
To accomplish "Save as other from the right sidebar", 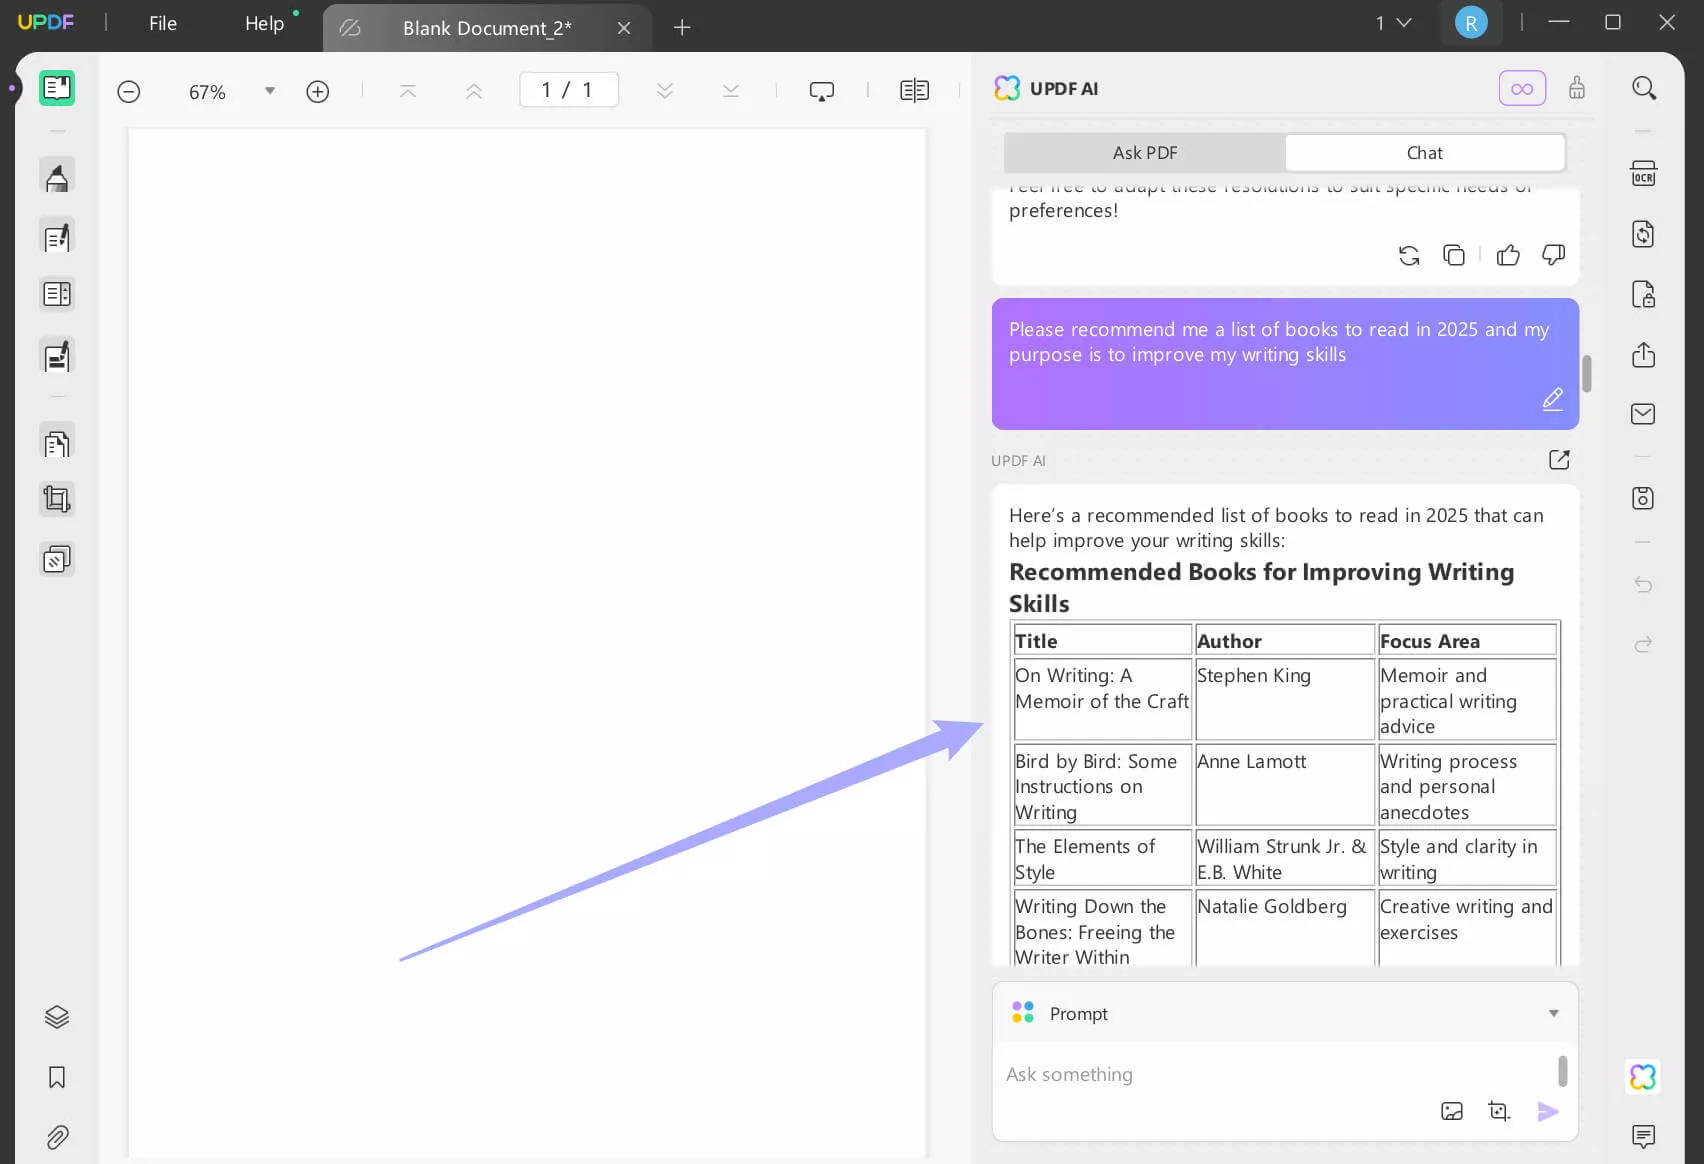I will pyautogui.click(x=1644, y=498).
